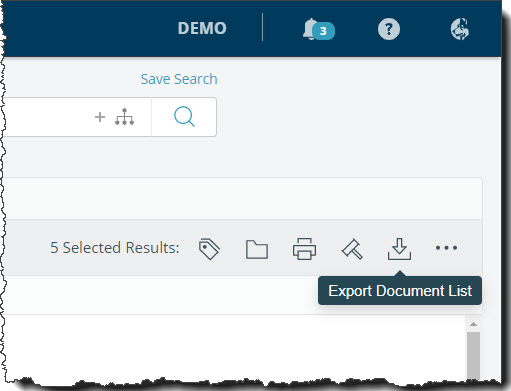511x391 pixels.
Task: Run search with magnifying glass button
Action: 184,117
